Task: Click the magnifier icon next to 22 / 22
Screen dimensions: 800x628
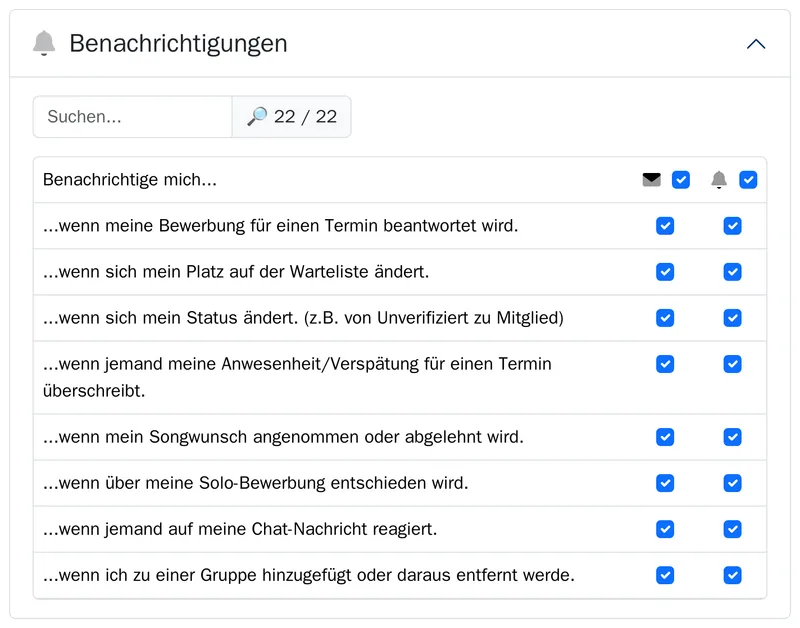Action: point(257,116)
